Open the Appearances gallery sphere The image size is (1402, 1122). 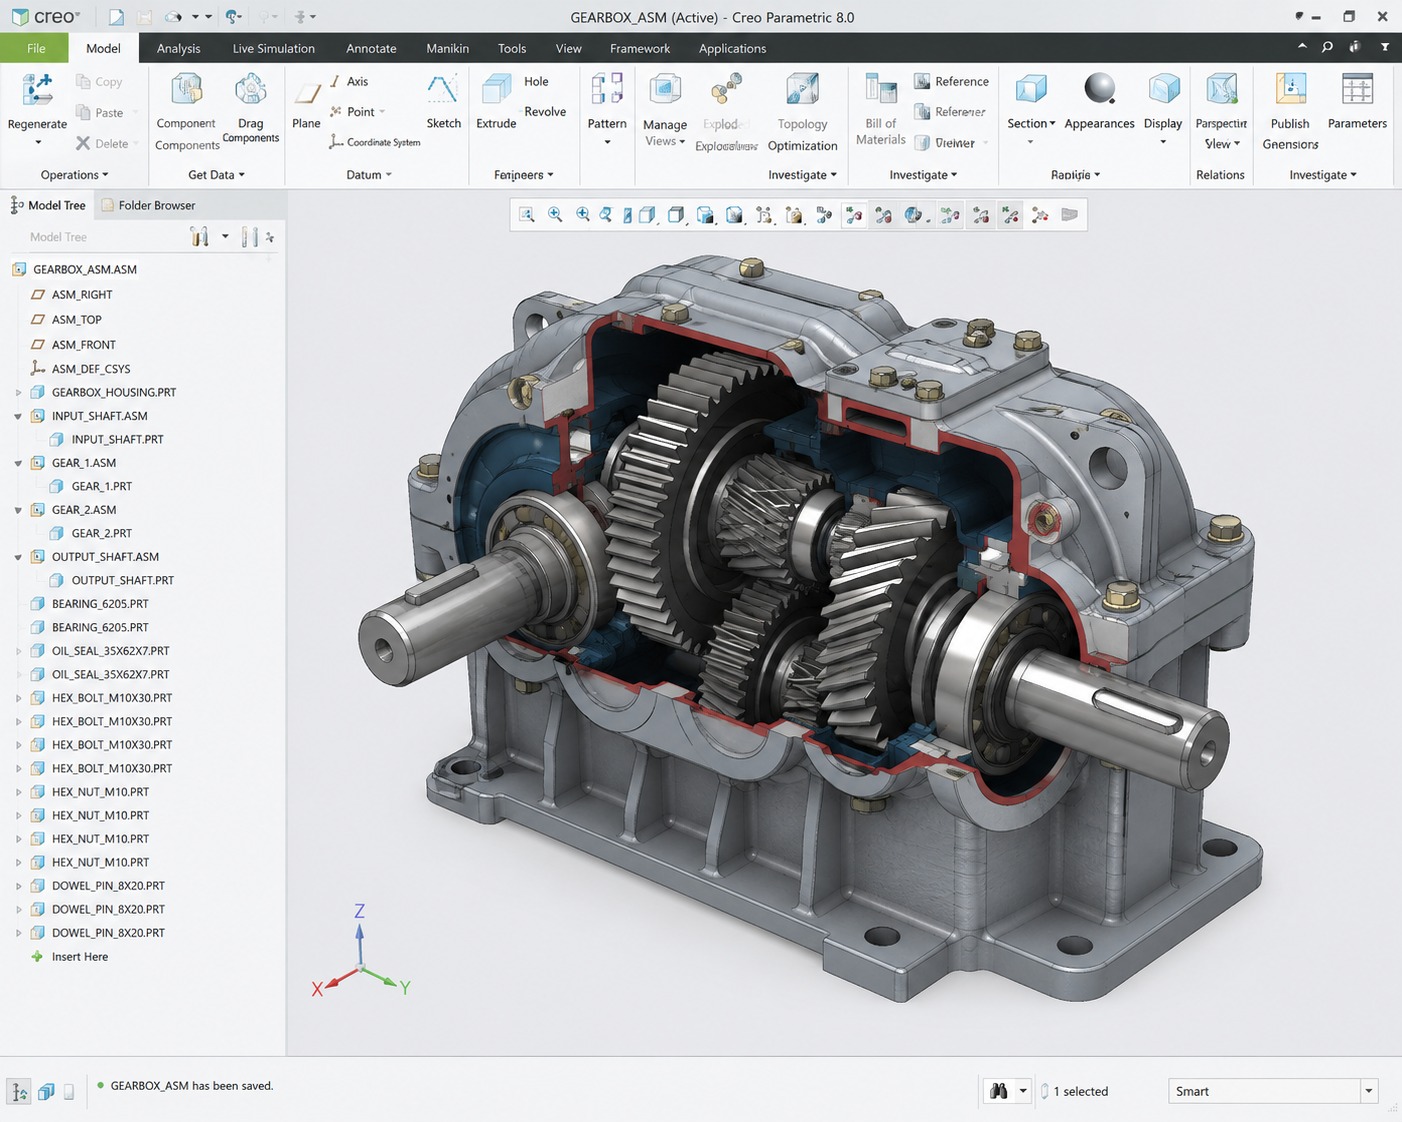(1099, 89)
